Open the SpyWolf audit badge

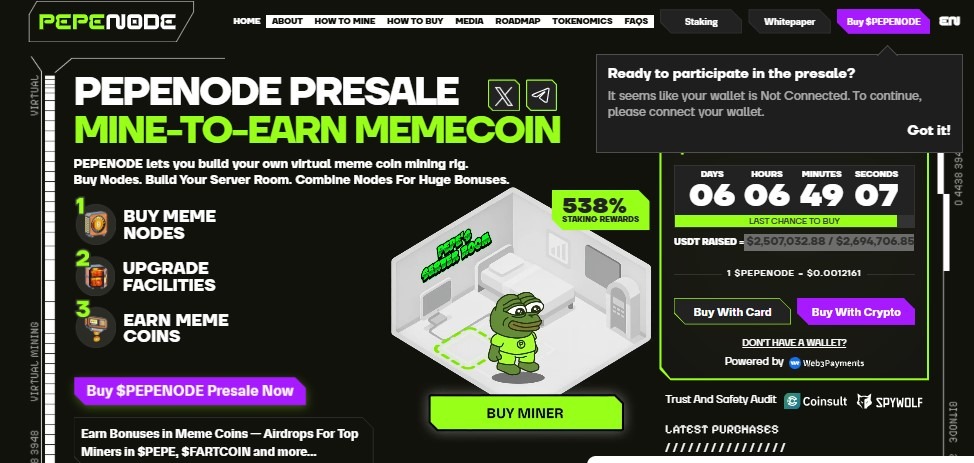click(x=890, y=401)
